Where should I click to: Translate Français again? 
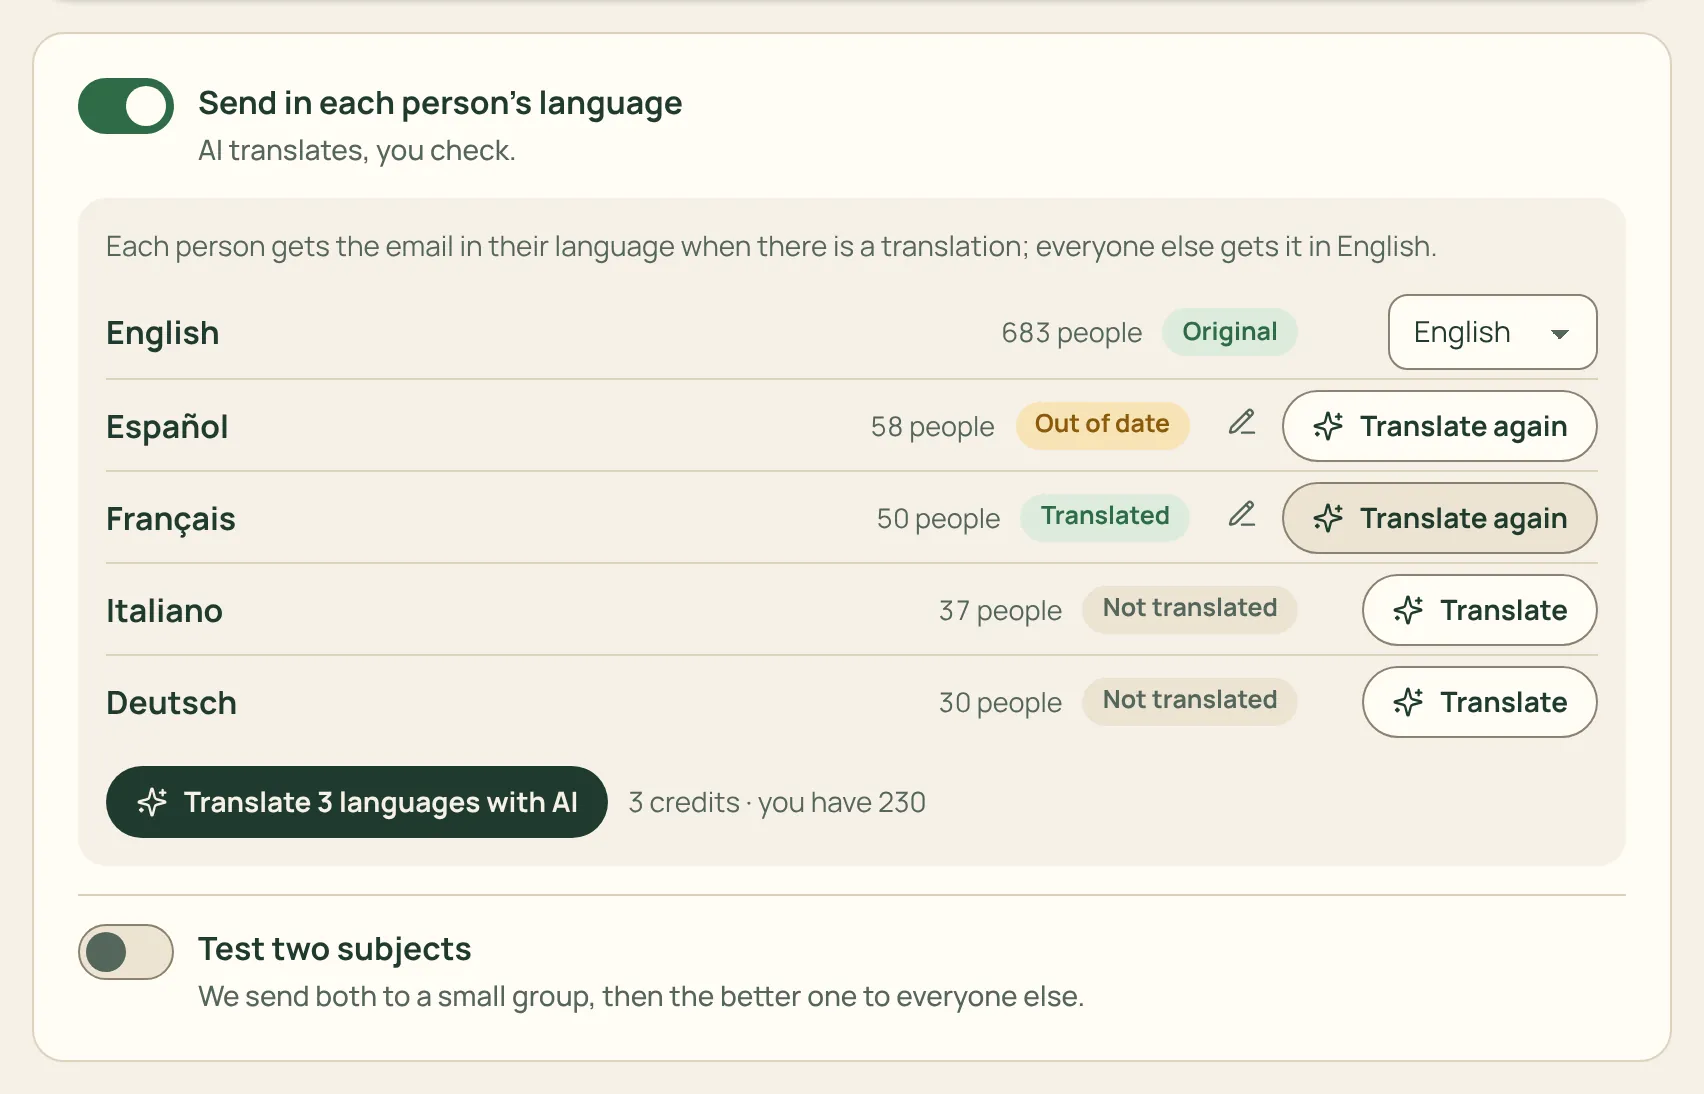(x=1439, y=518)
